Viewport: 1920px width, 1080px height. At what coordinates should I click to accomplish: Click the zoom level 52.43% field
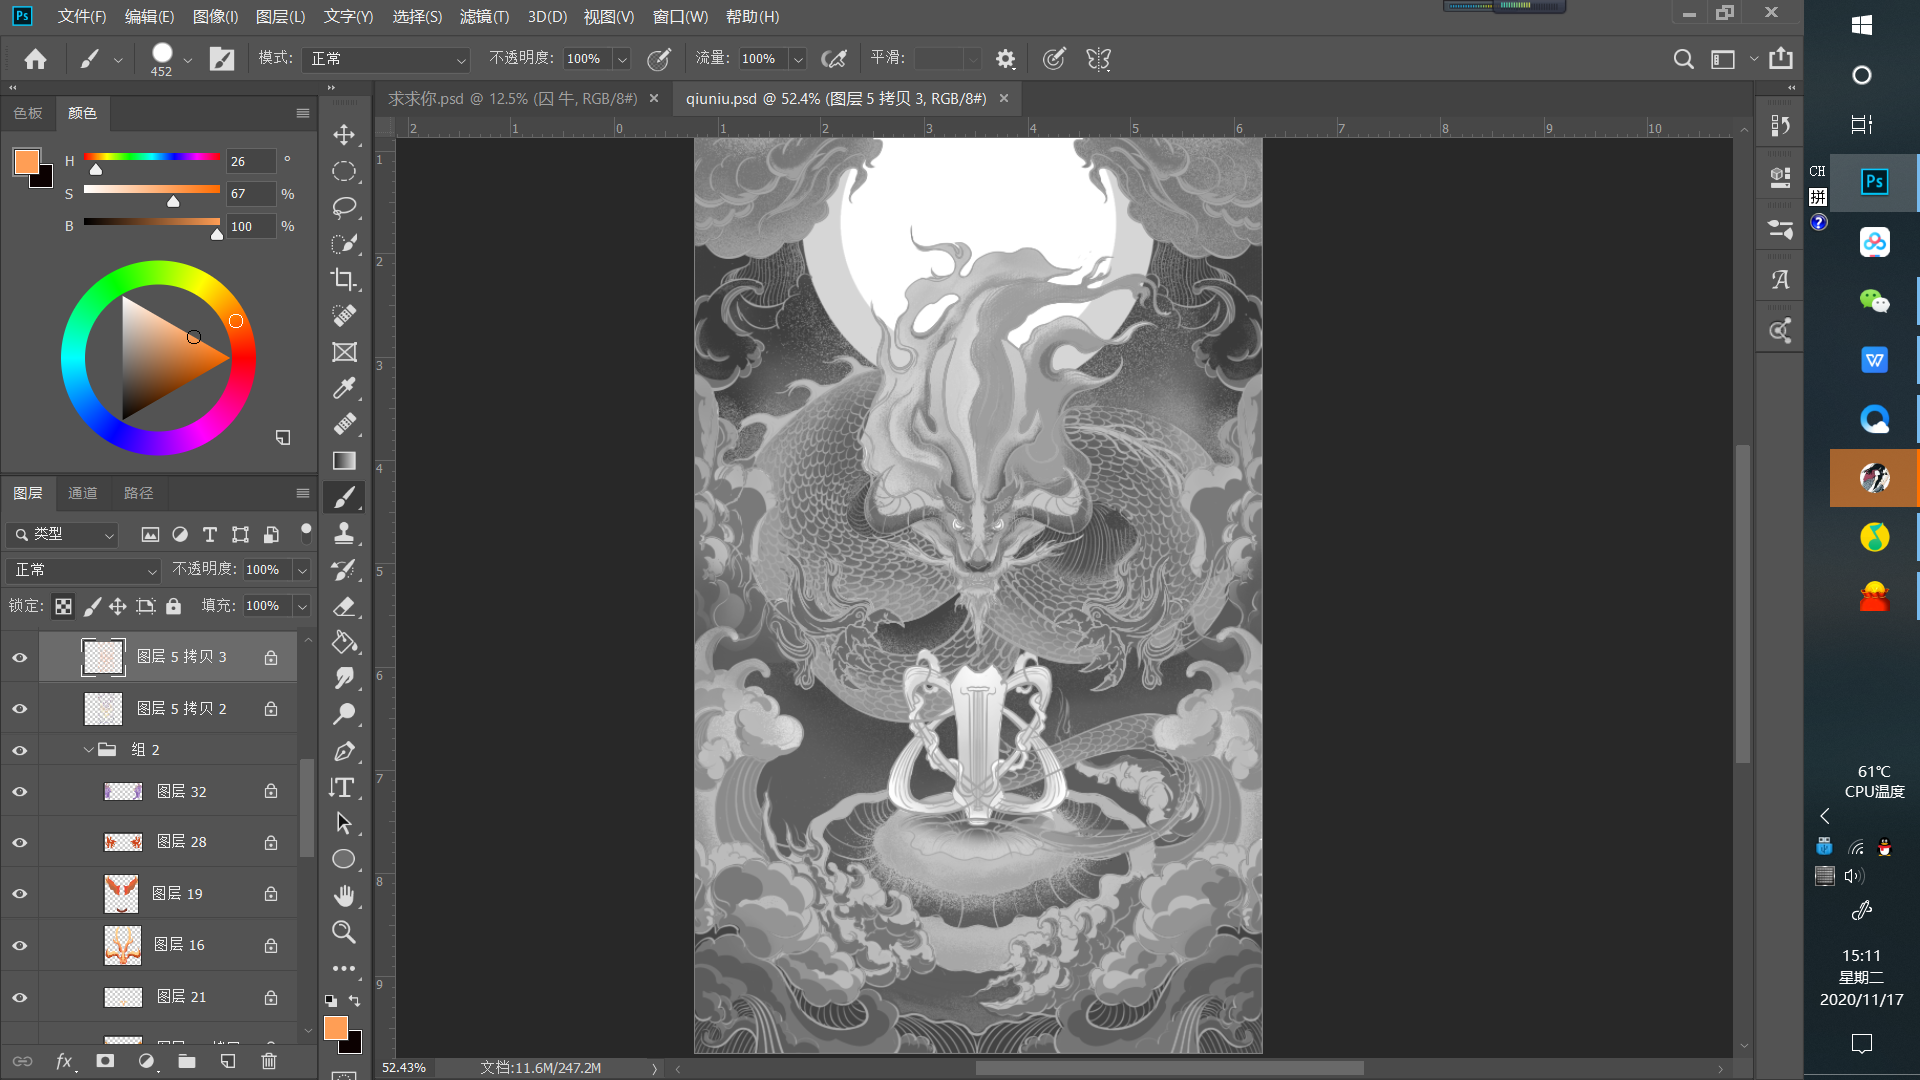404,1068
